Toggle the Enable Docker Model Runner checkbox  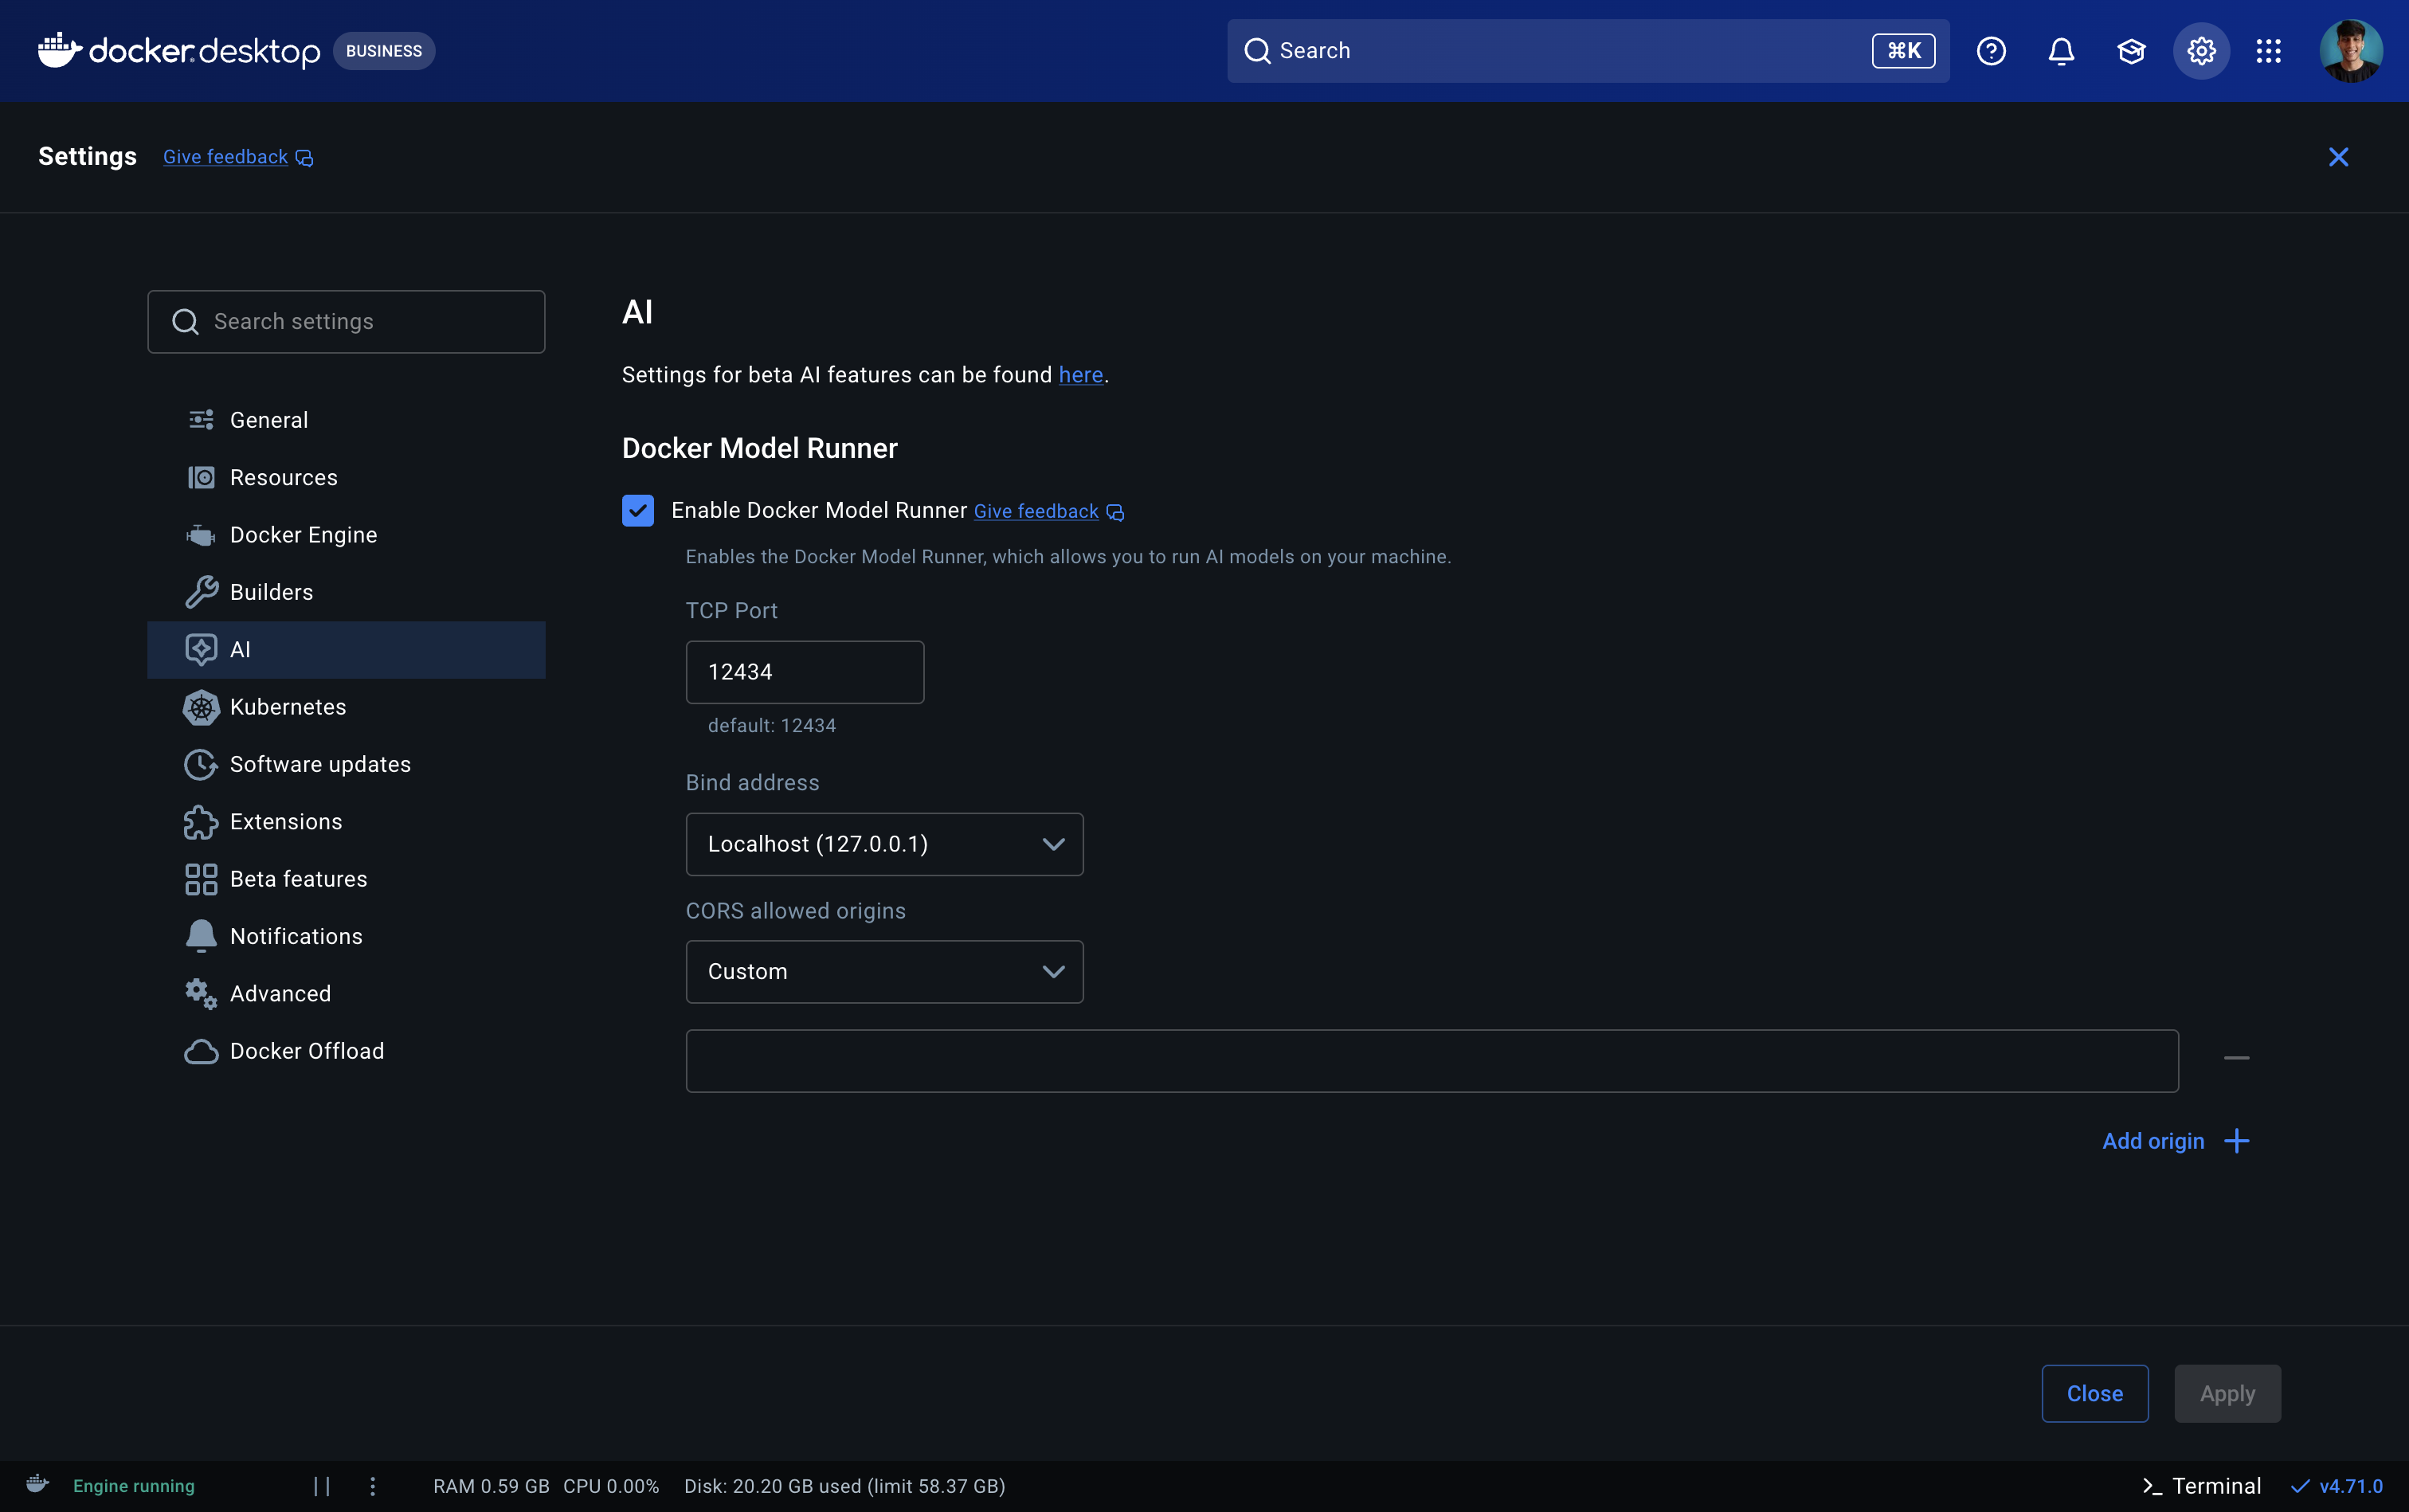[x=638, y=511]
